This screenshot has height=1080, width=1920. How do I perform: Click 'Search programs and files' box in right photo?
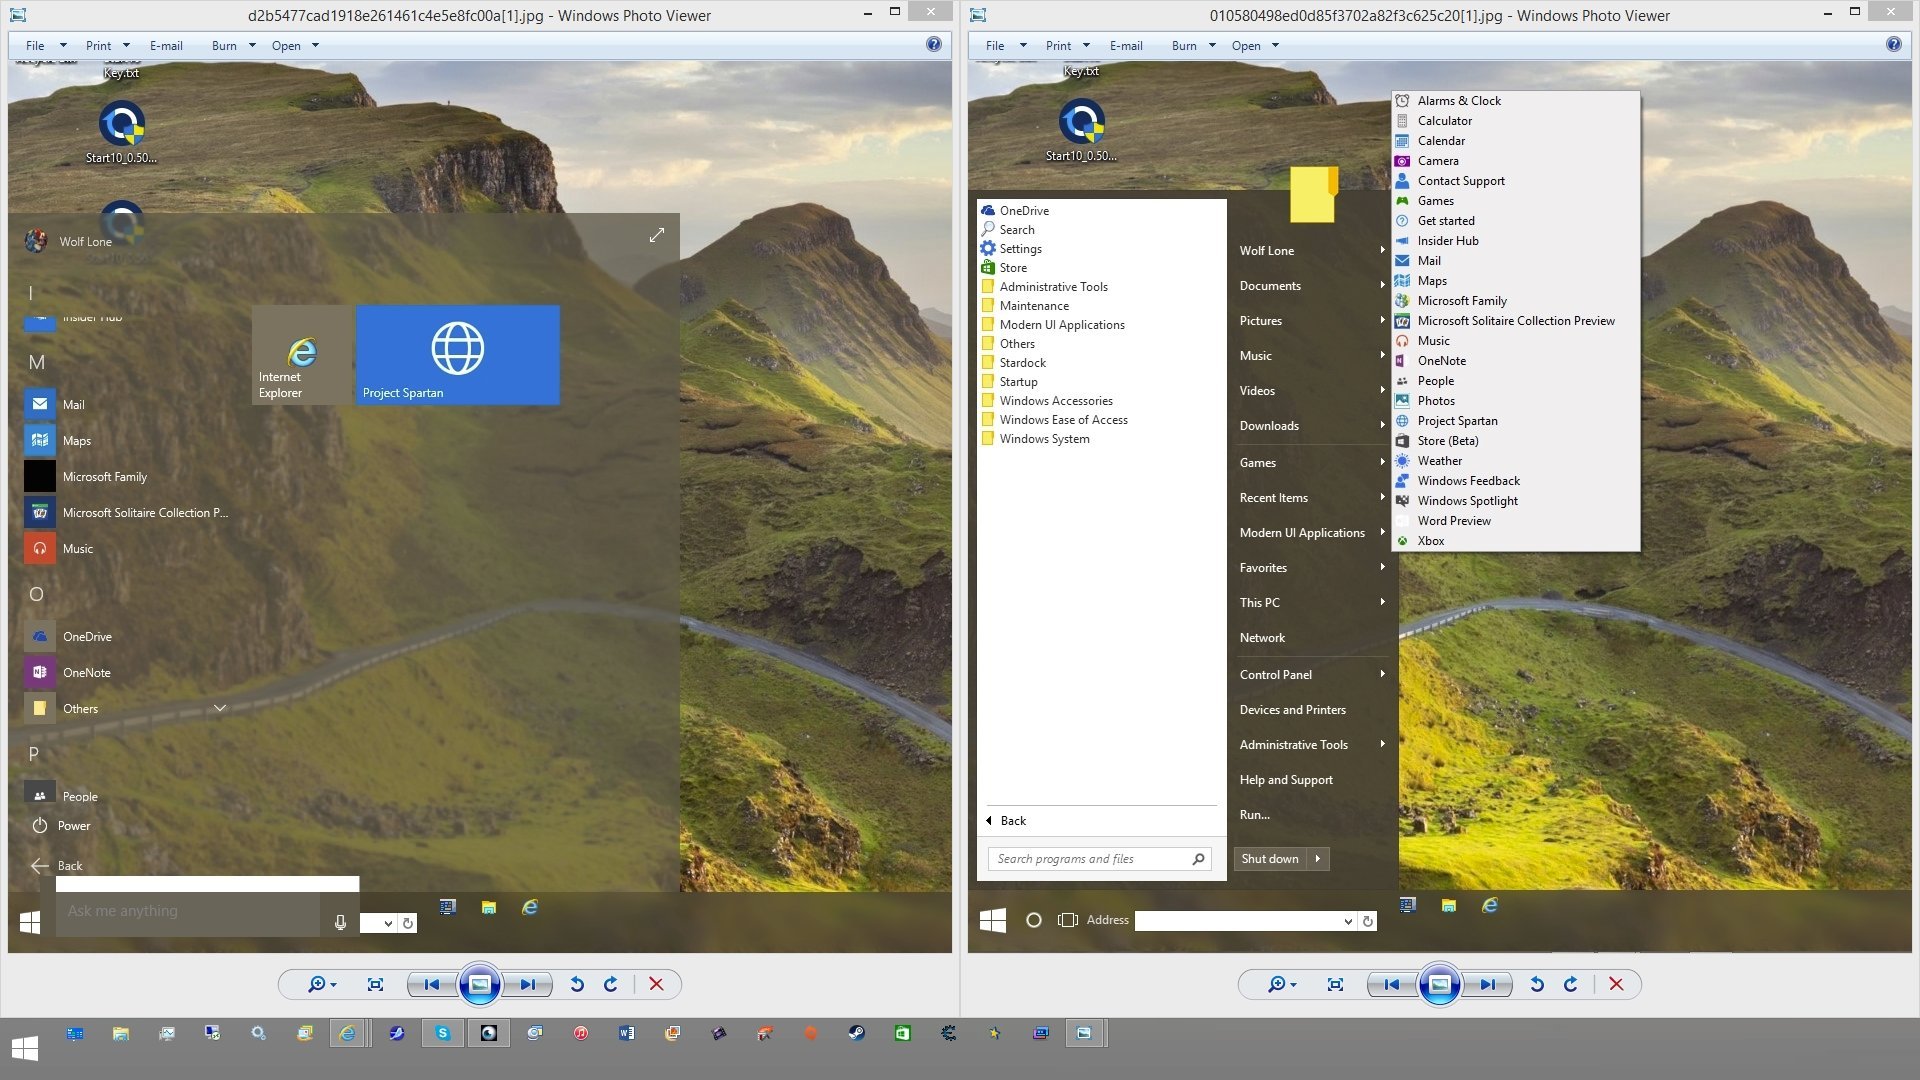click(1100, 859)
